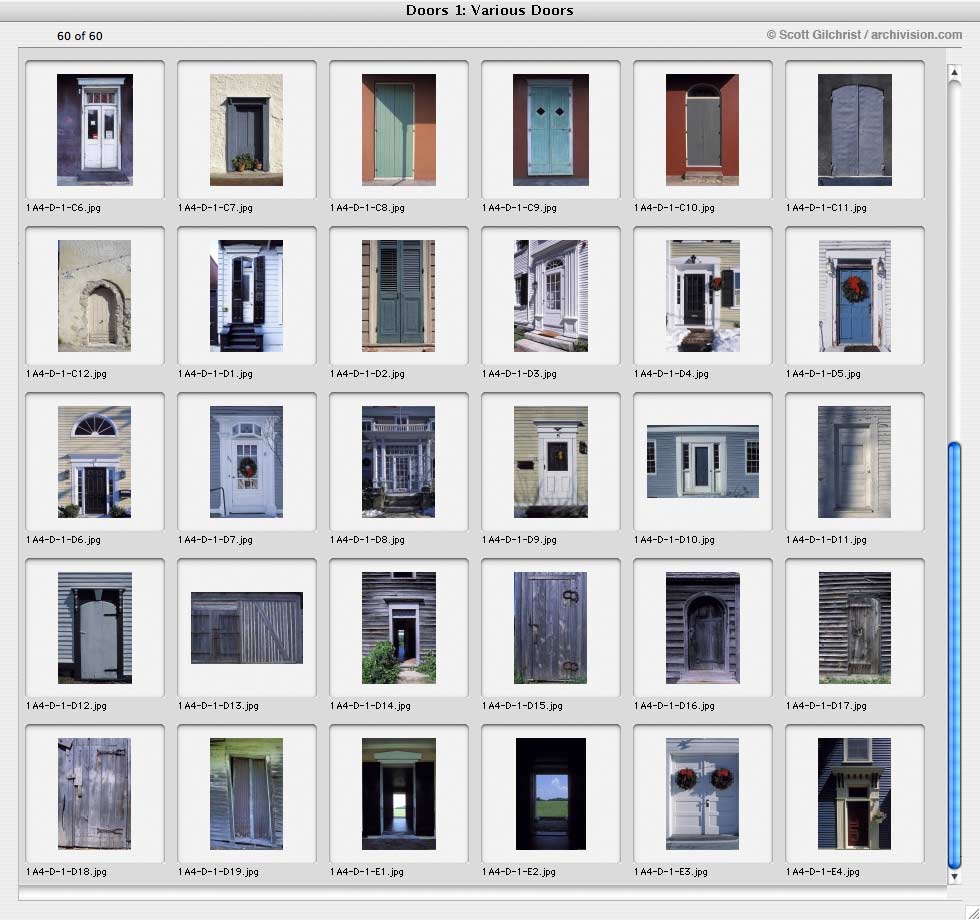
Task: Click the filename label 1A4-D-1-C9.jpg
Action: tap(519, 208)
